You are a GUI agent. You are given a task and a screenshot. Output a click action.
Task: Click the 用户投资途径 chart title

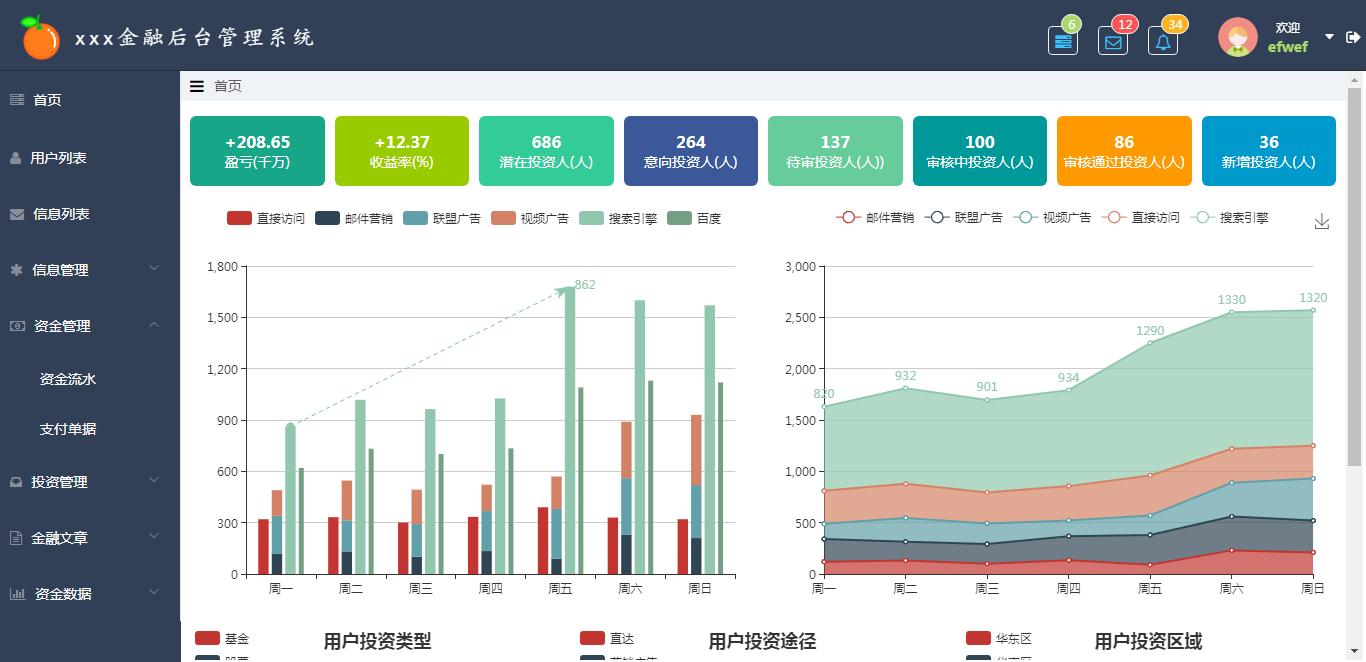pyautogui.click(x=762, y=641)
